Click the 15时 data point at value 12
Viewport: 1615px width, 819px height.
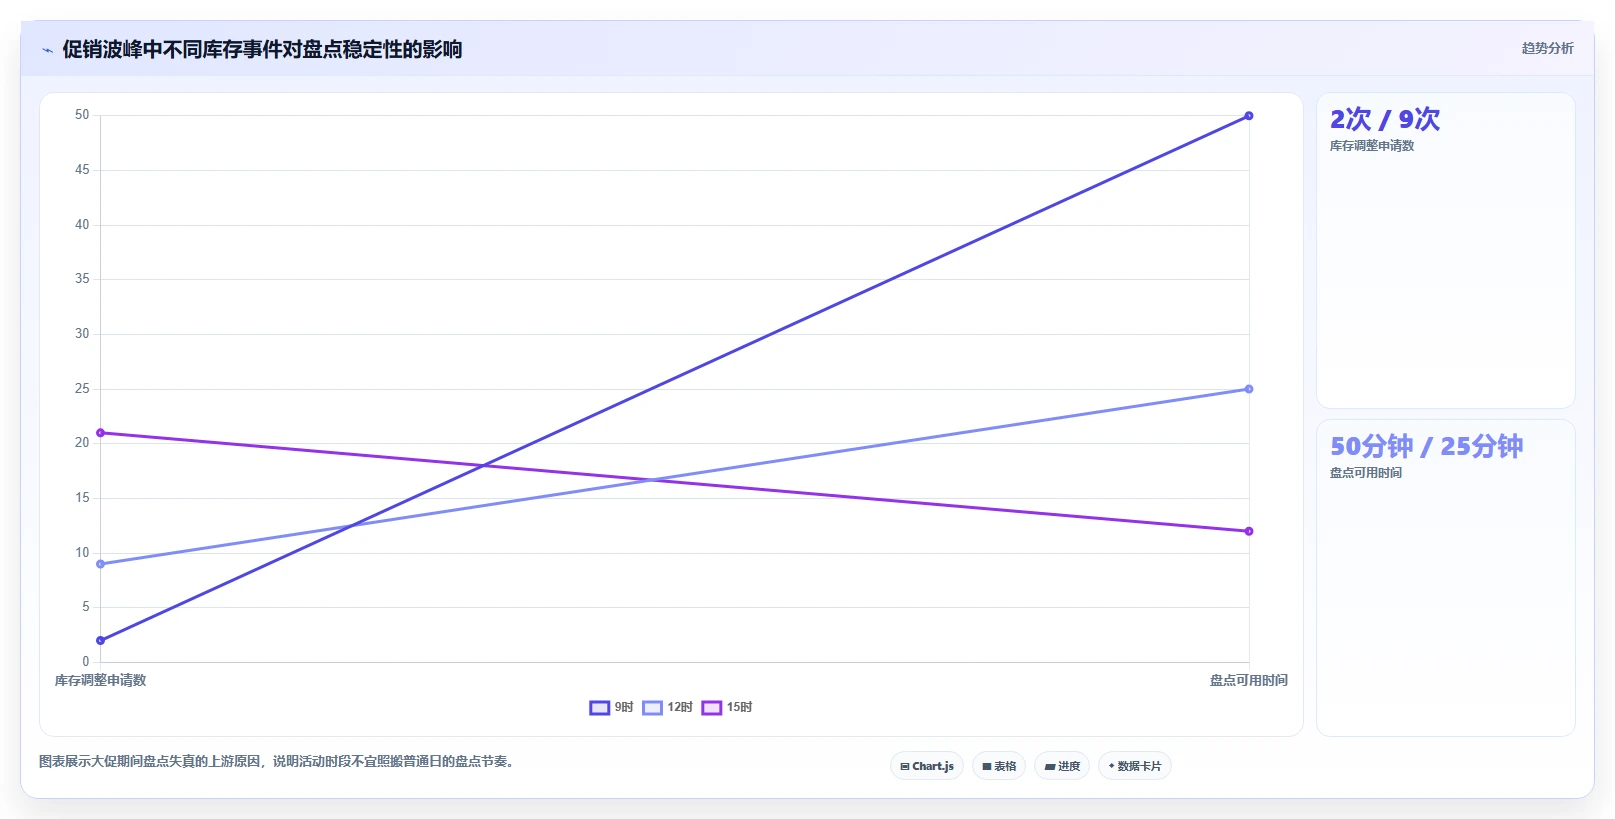pos(1249,531)
